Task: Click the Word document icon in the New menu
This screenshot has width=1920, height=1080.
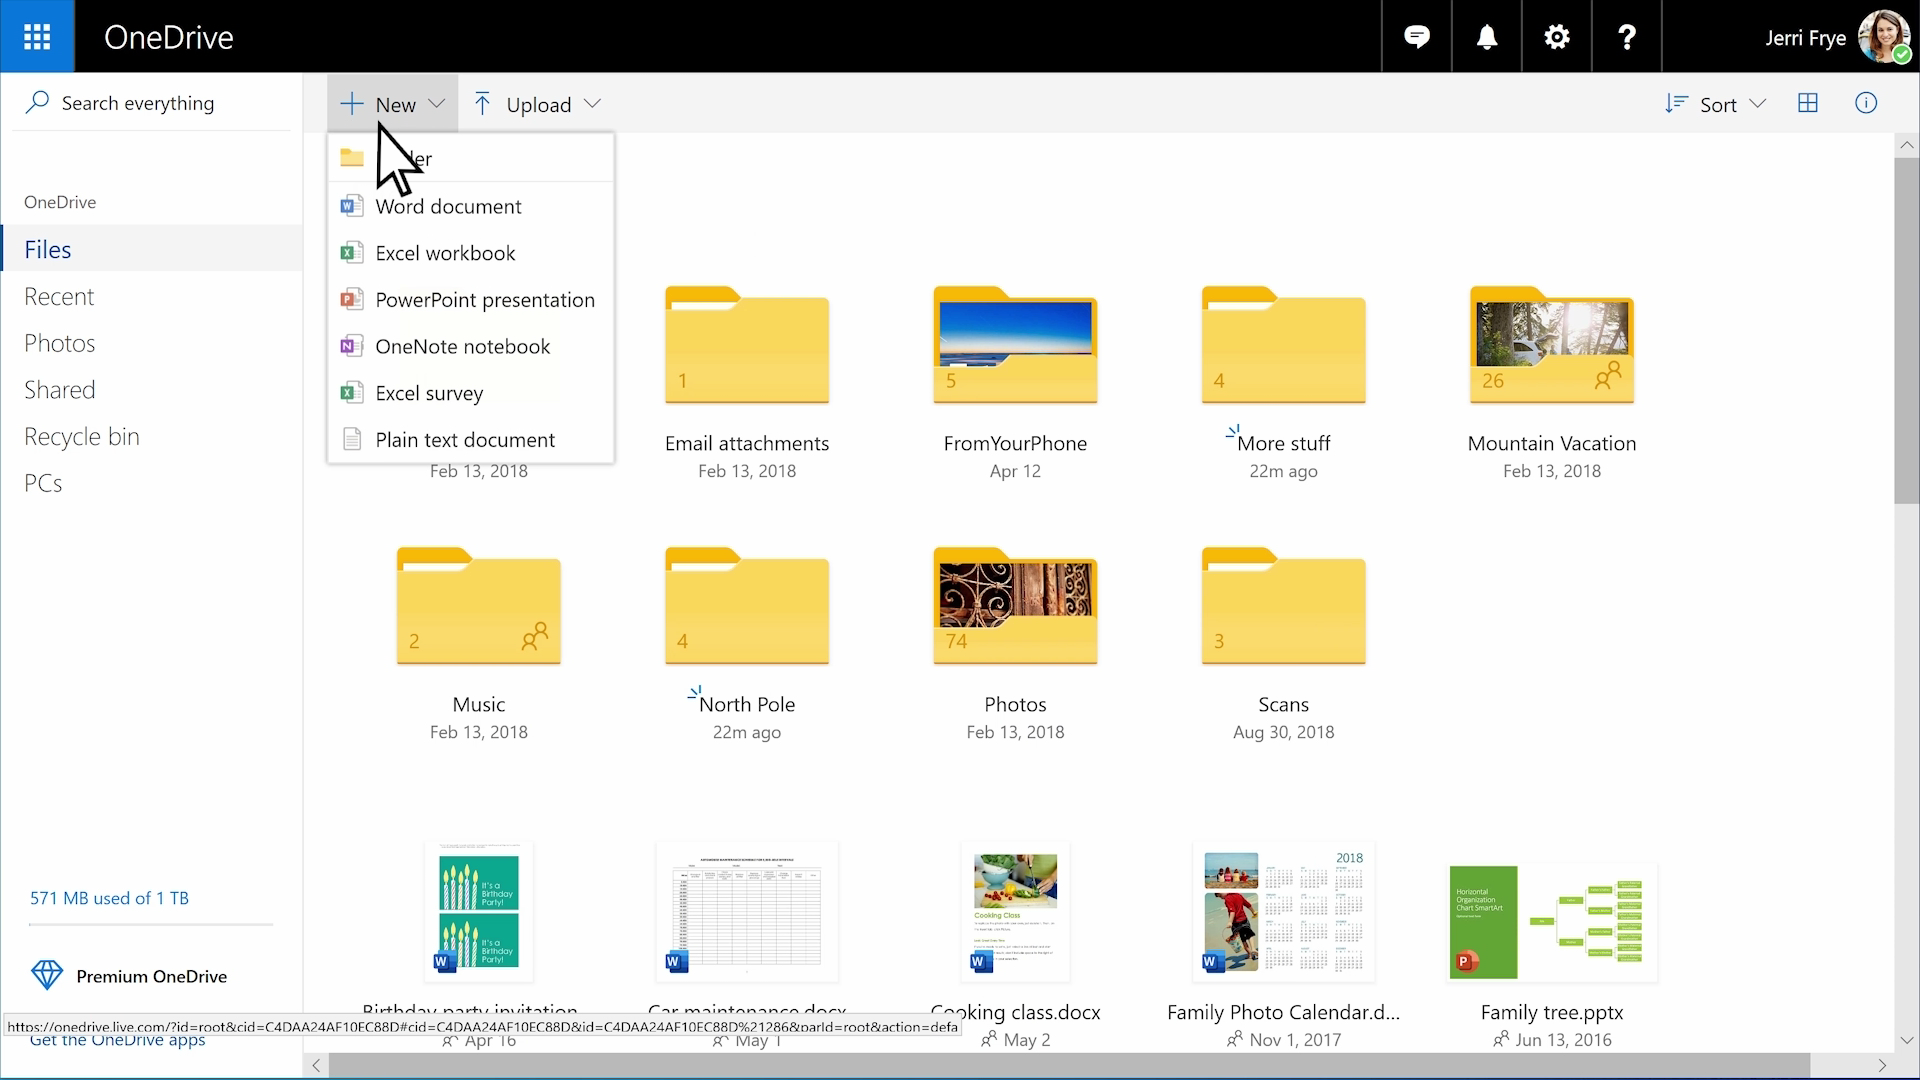Action: click(x=351, y=206)
